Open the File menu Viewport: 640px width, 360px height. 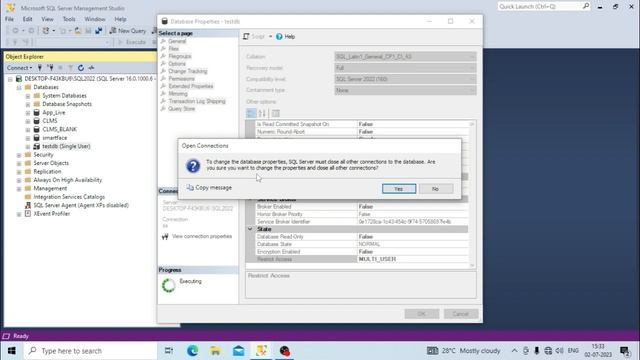point(9,19)
